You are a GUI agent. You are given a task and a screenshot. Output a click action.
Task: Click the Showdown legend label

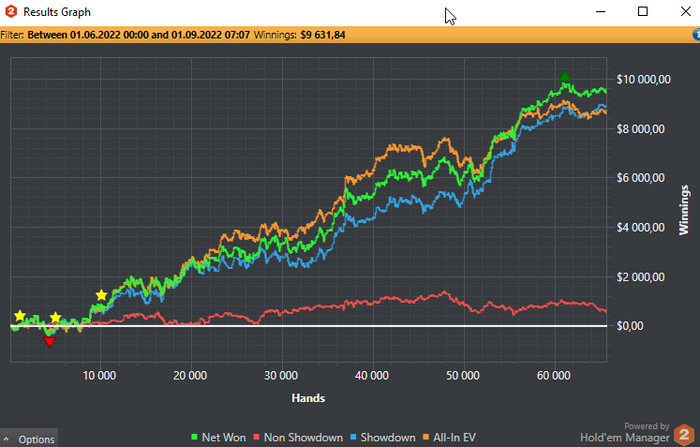coord(388,438)
